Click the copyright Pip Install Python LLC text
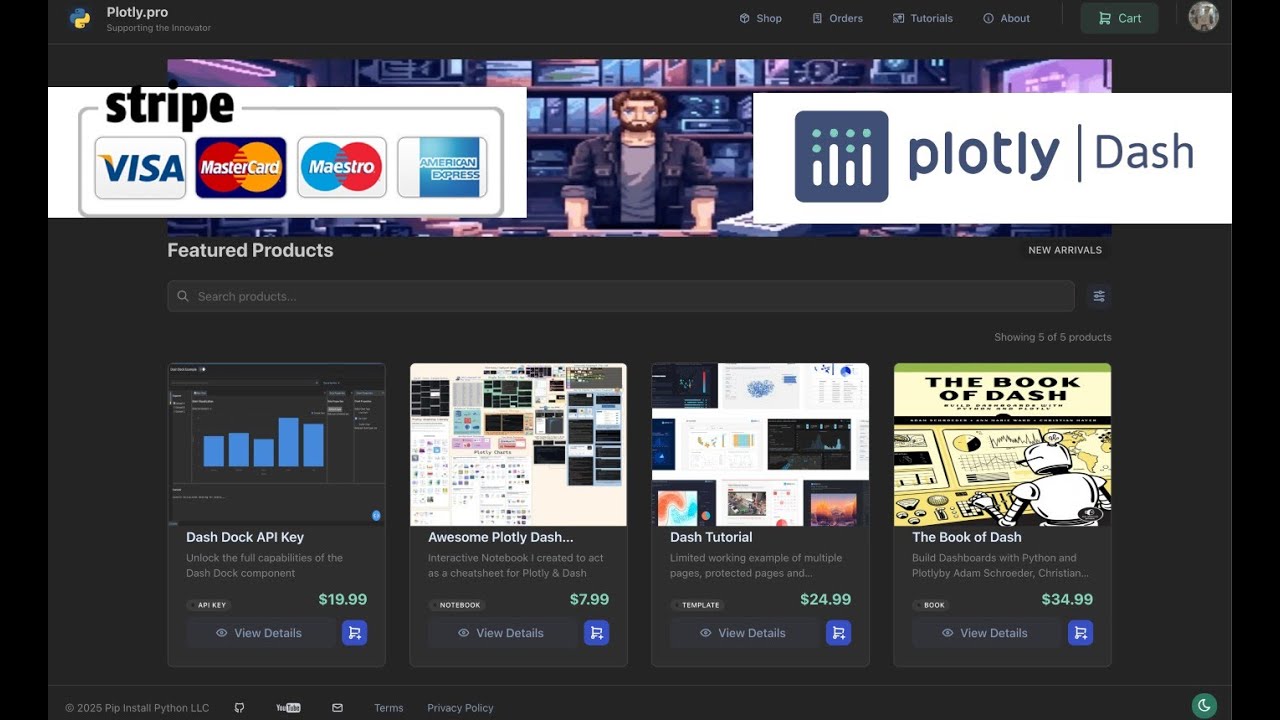This screenshot has height=720, width=1280. (137, 708)
